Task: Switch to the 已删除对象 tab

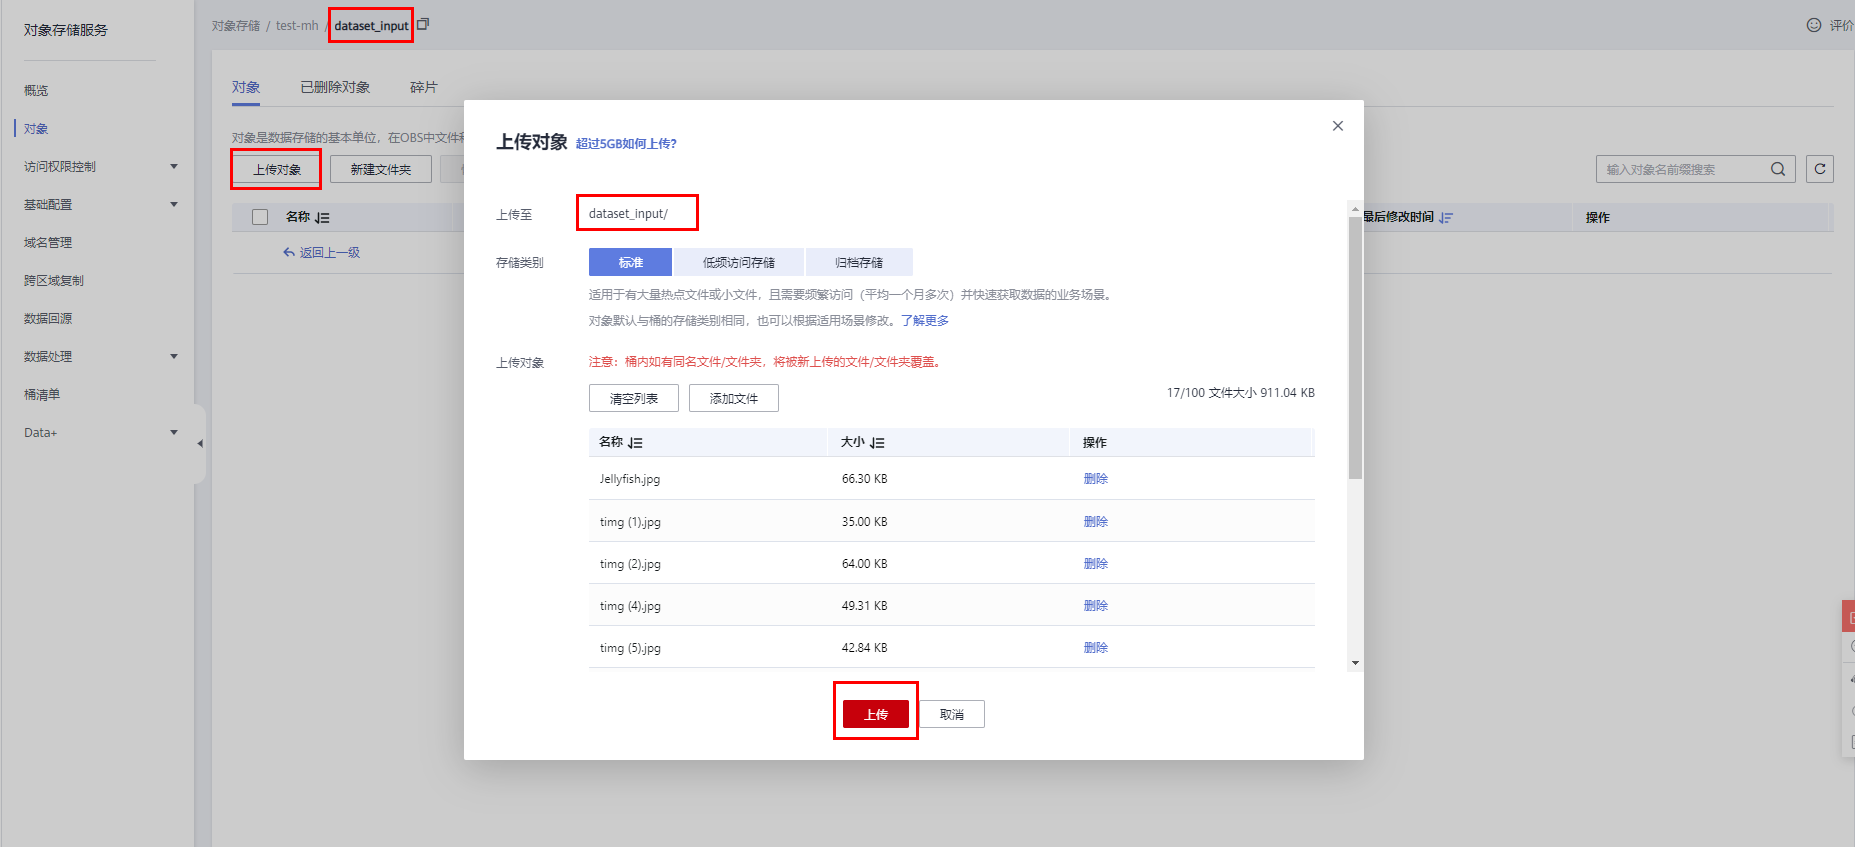Action: tap(335, 88)
